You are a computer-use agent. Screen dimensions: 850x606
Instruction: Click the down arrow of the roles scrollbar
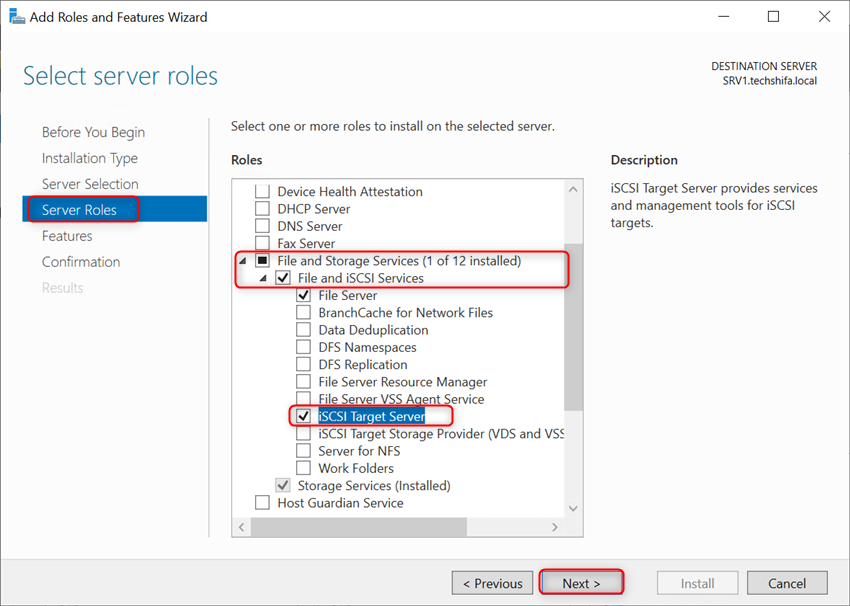tap(571, 508)
